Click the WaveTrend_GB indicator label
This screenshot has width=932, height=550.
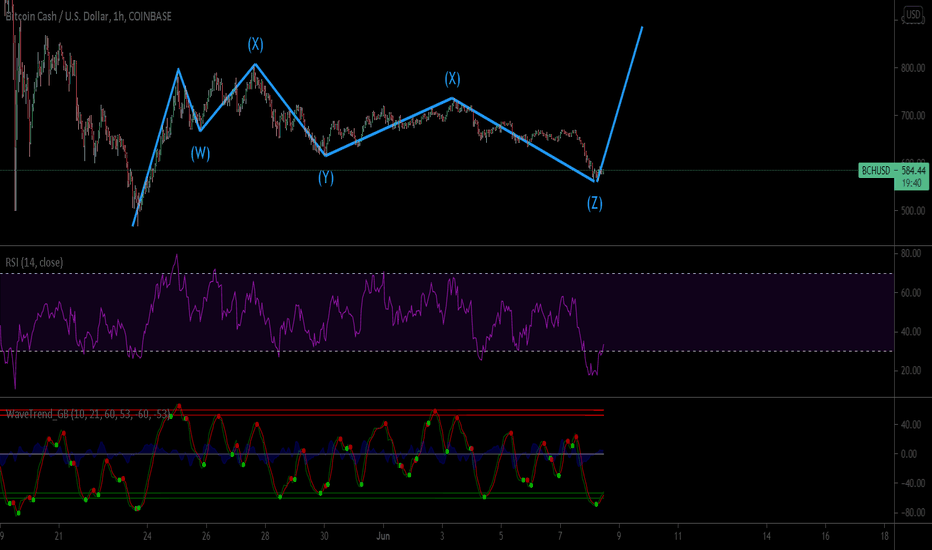click(87, 414)
